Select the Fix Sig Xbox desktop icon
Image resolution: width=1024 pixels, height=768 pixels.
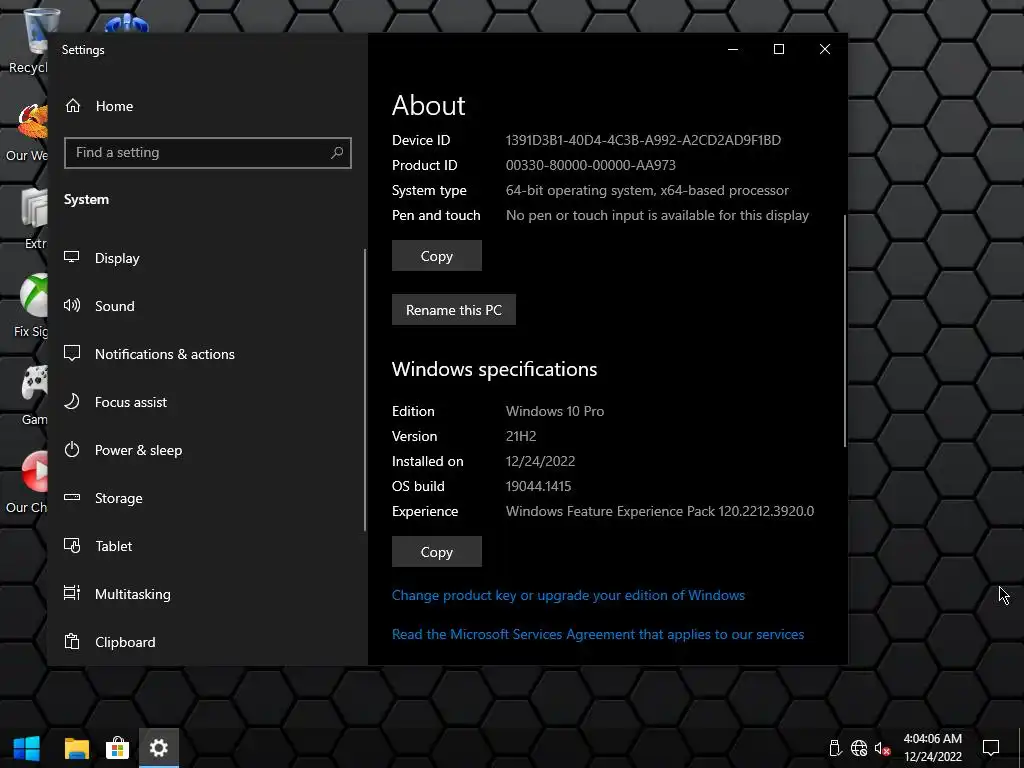(31, 305)
